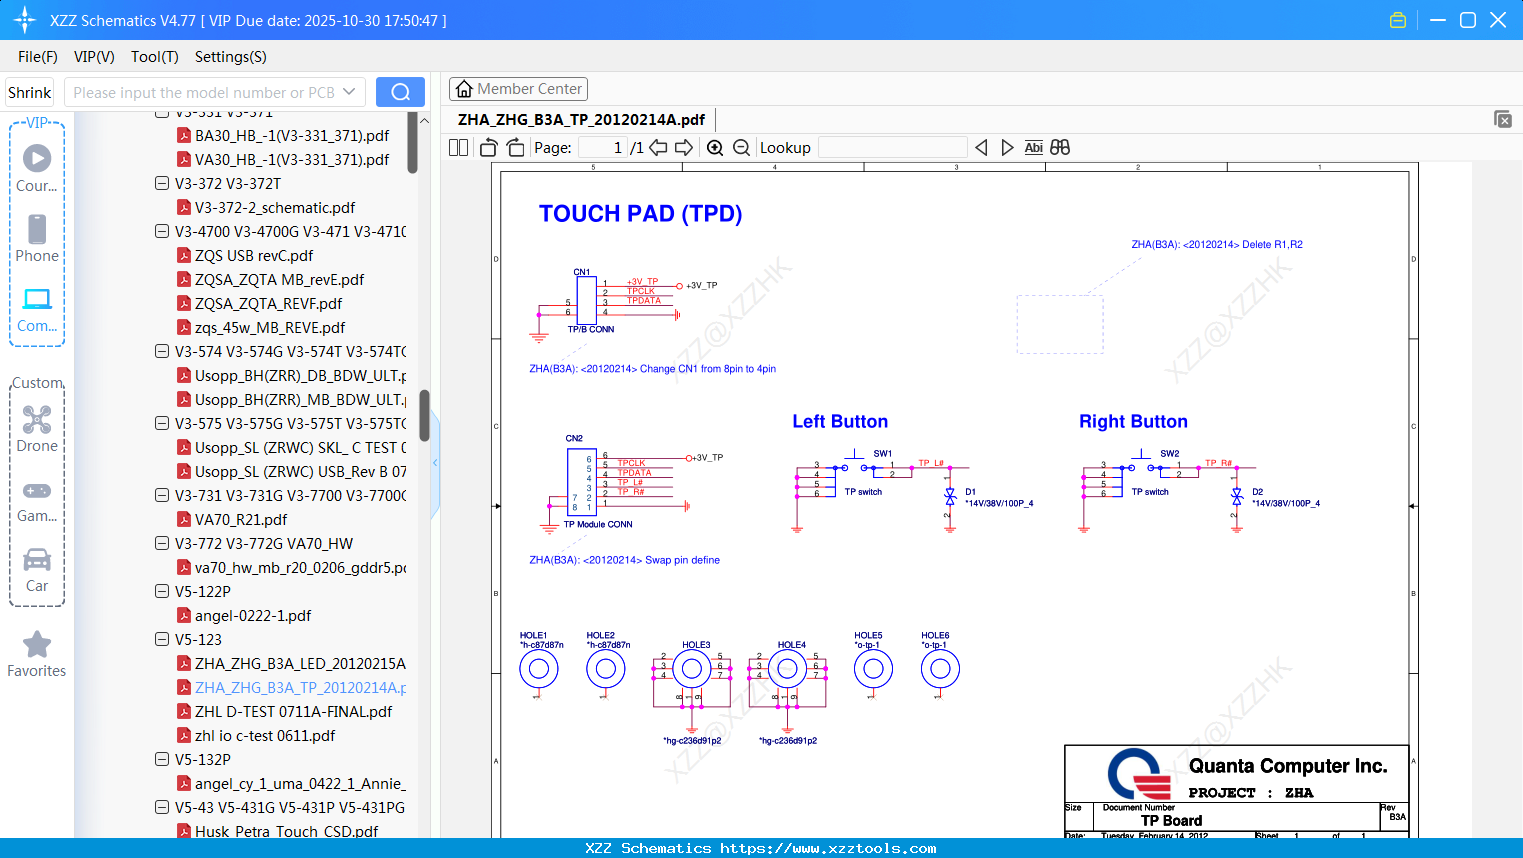Toggle the split page view icon

pos(459,147)
